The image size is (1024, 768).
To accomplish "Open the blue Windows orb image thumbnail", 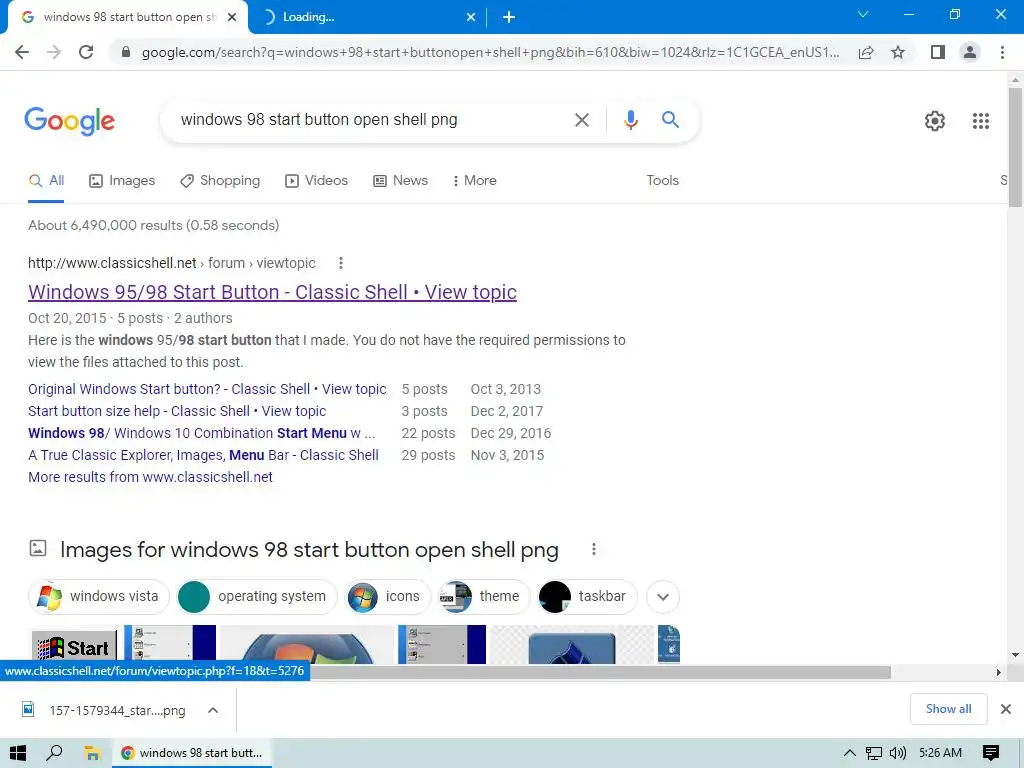I will click(x=307, y=645).
